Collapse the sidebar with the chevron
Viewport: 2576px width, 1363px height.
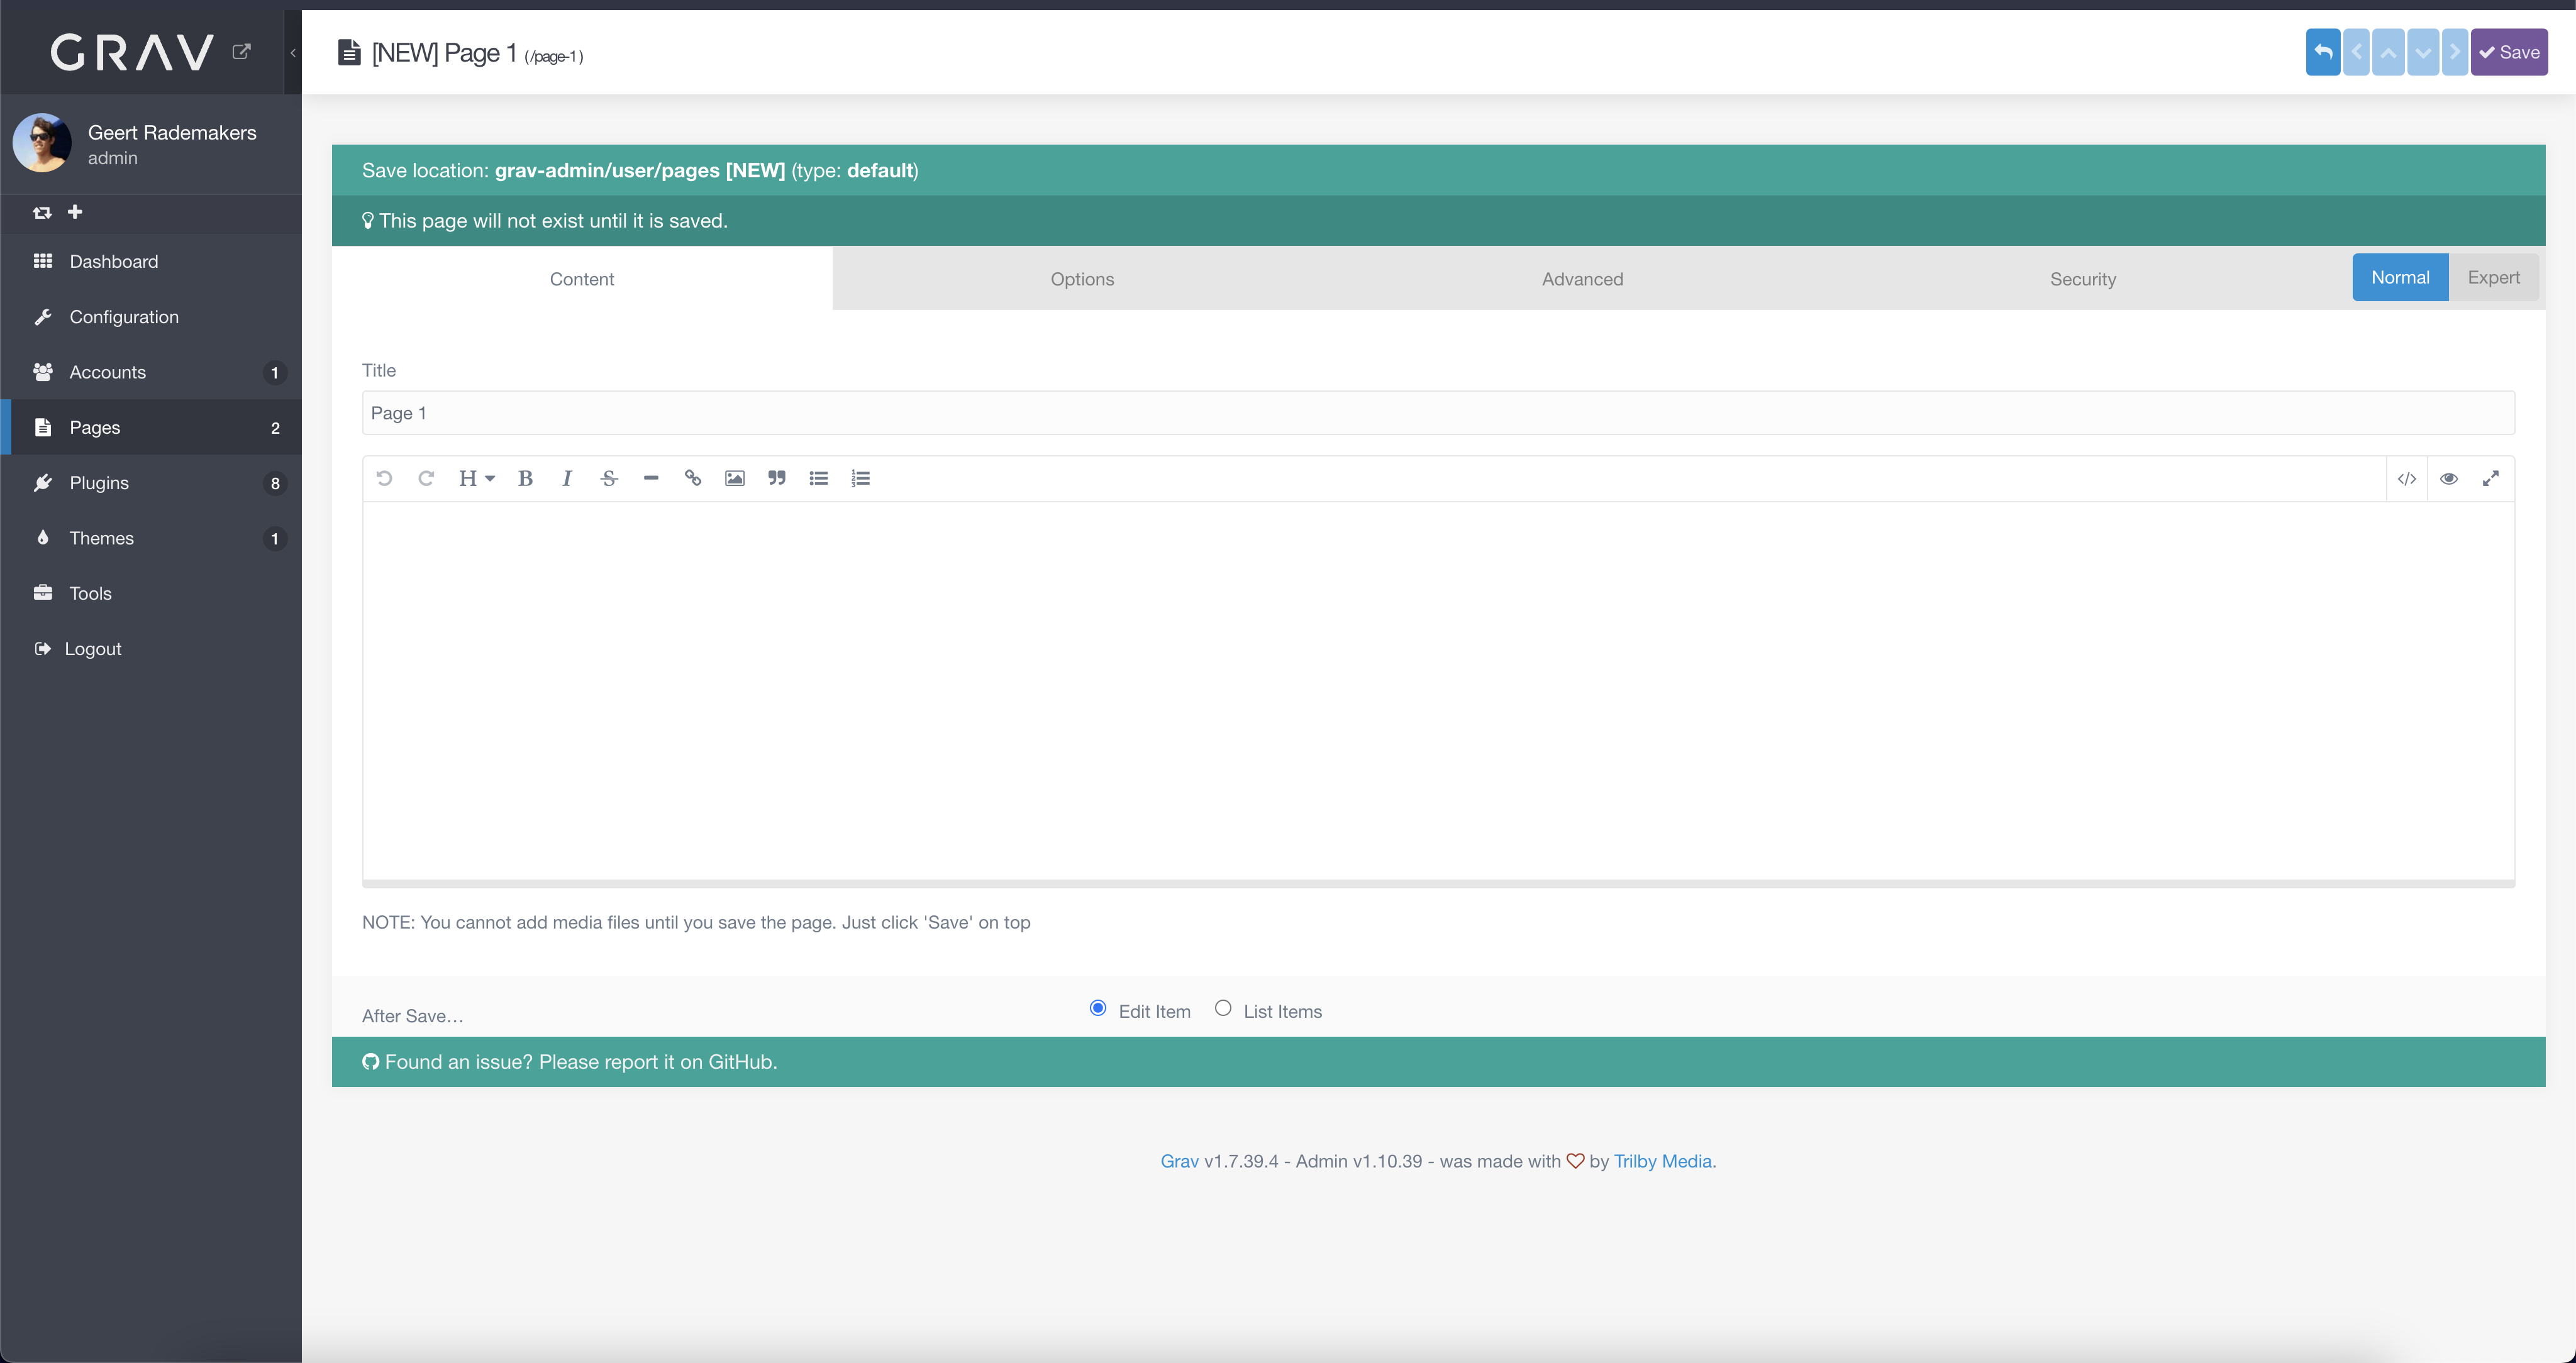(293, 53)
